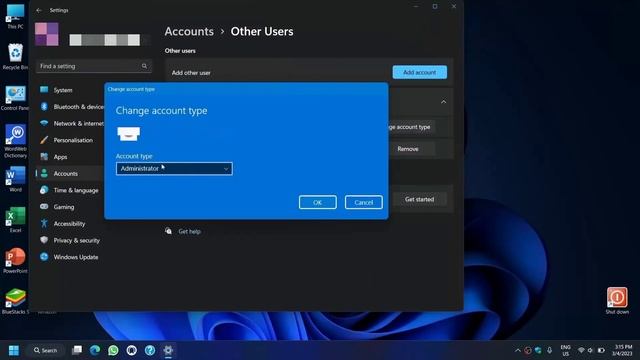The image size is (640, 360).
Task: Click the Find a setting search box
Action: [94, 66]
